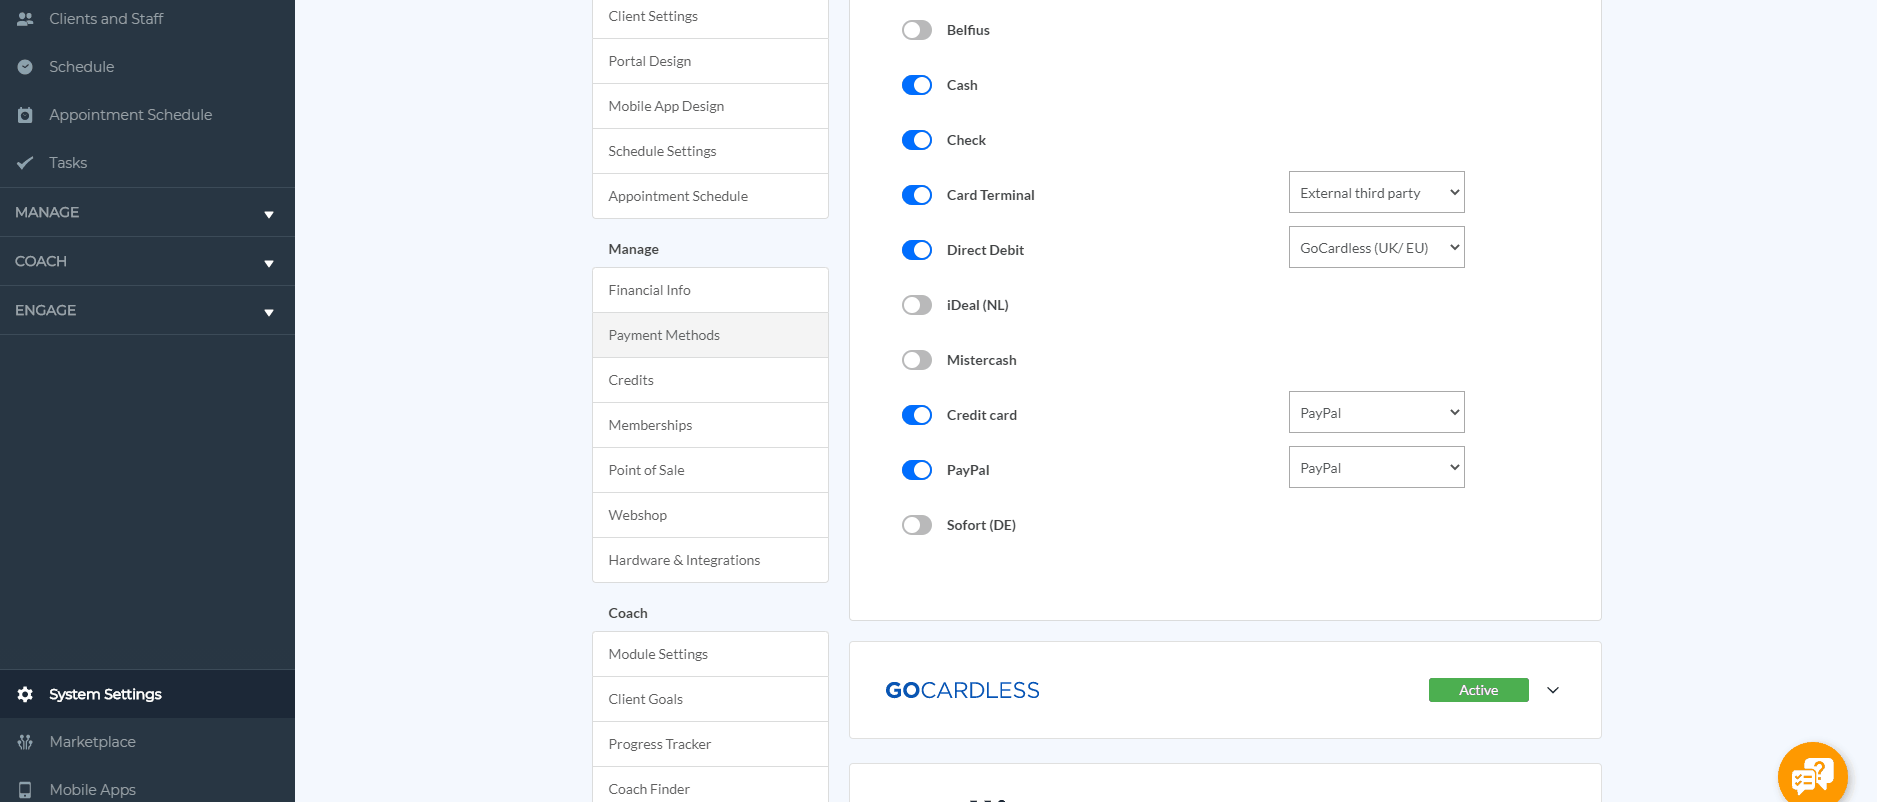
Task: Turn on the iDeal (NL) toggle
Action: click(x=916, y=305)
